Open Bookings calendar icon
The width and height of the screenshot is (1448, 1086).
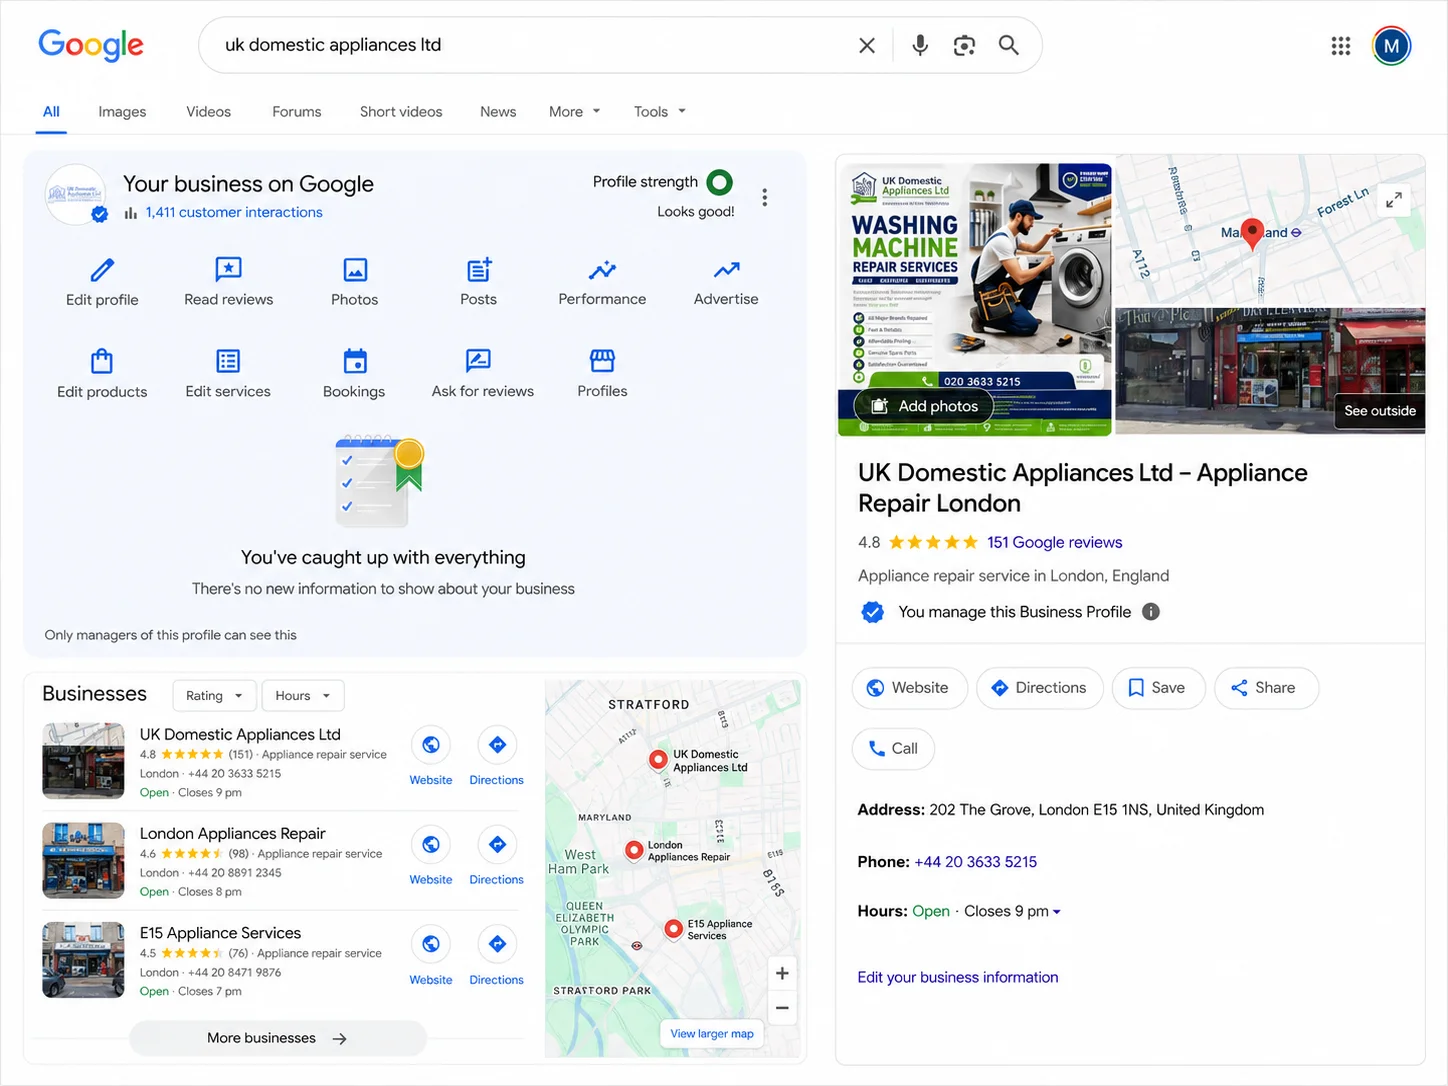tap(355, 360)
